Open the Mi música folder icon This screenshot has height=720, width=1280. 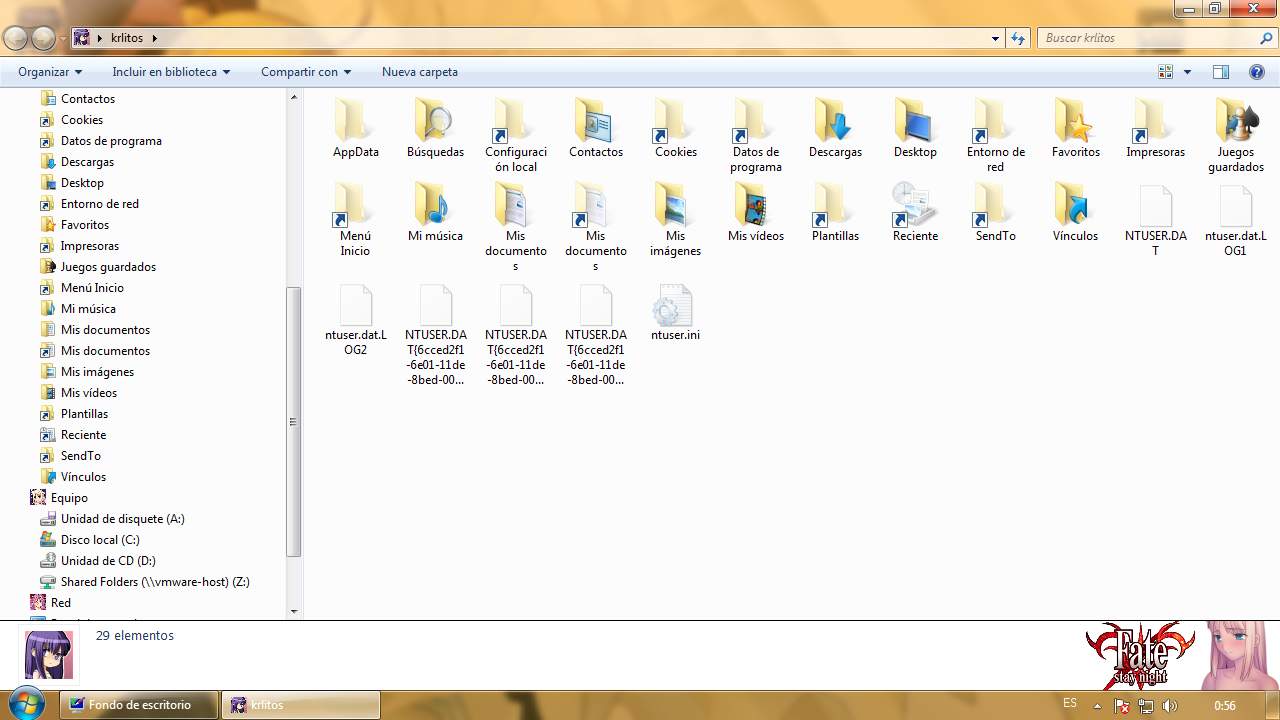click(x=435, y=206)
